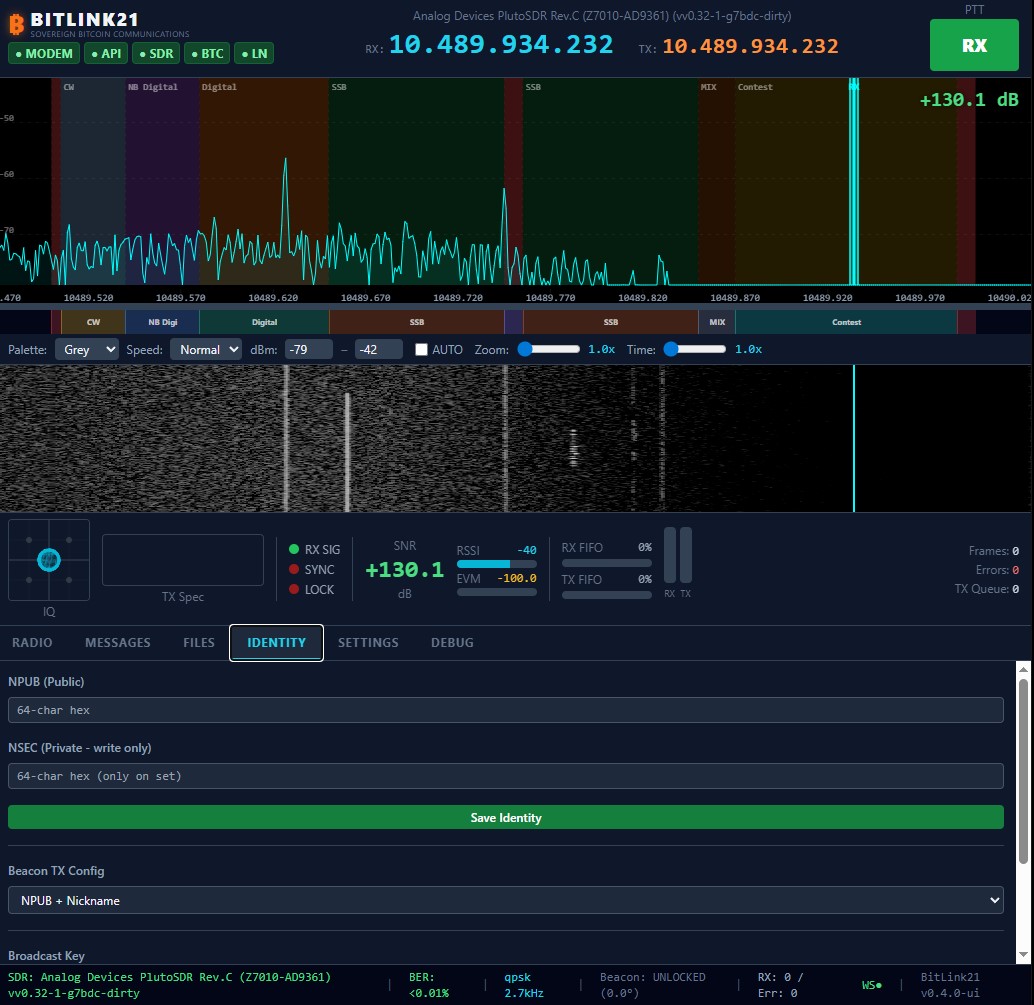1034x1005 pixels.
Task: Click the Bitlink21 orange Bitcoin logo
Action: click(x=16, y=24)
